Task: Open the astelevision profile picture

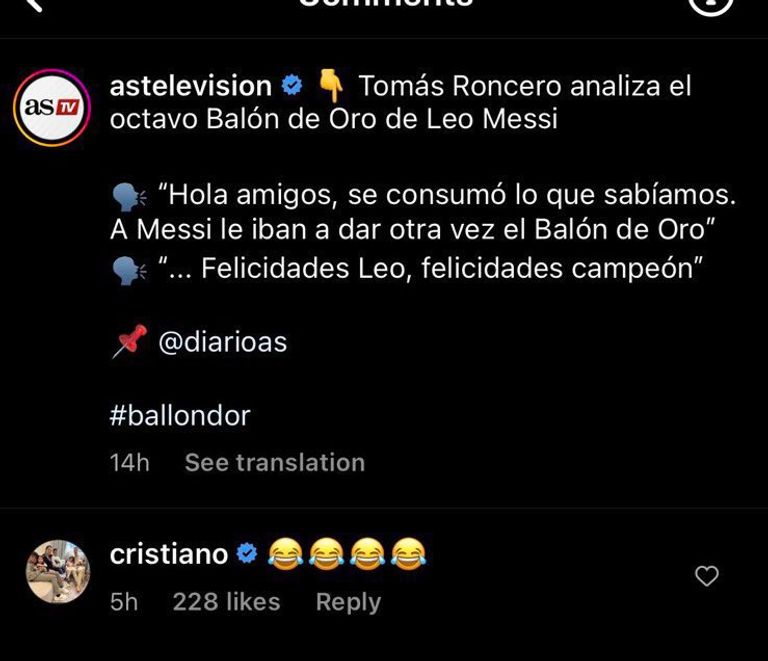Action: [x=51, y=108]
